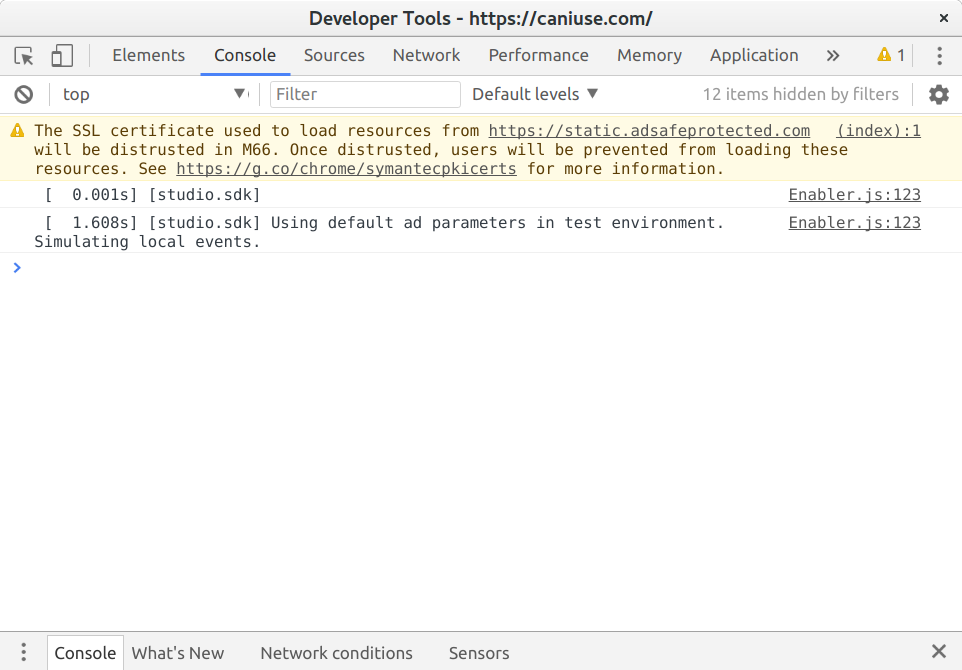Click the first Enabler.js:123 source link

[854, 195]
